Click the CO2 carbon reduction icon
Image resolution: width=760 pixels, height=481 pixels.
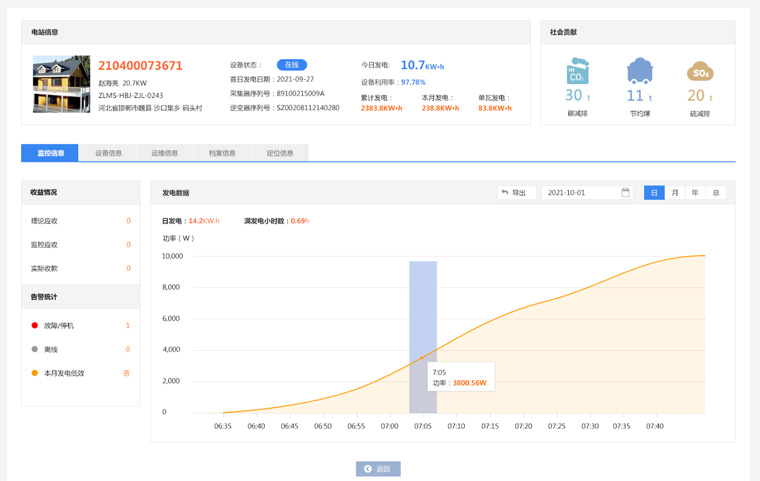577,71
